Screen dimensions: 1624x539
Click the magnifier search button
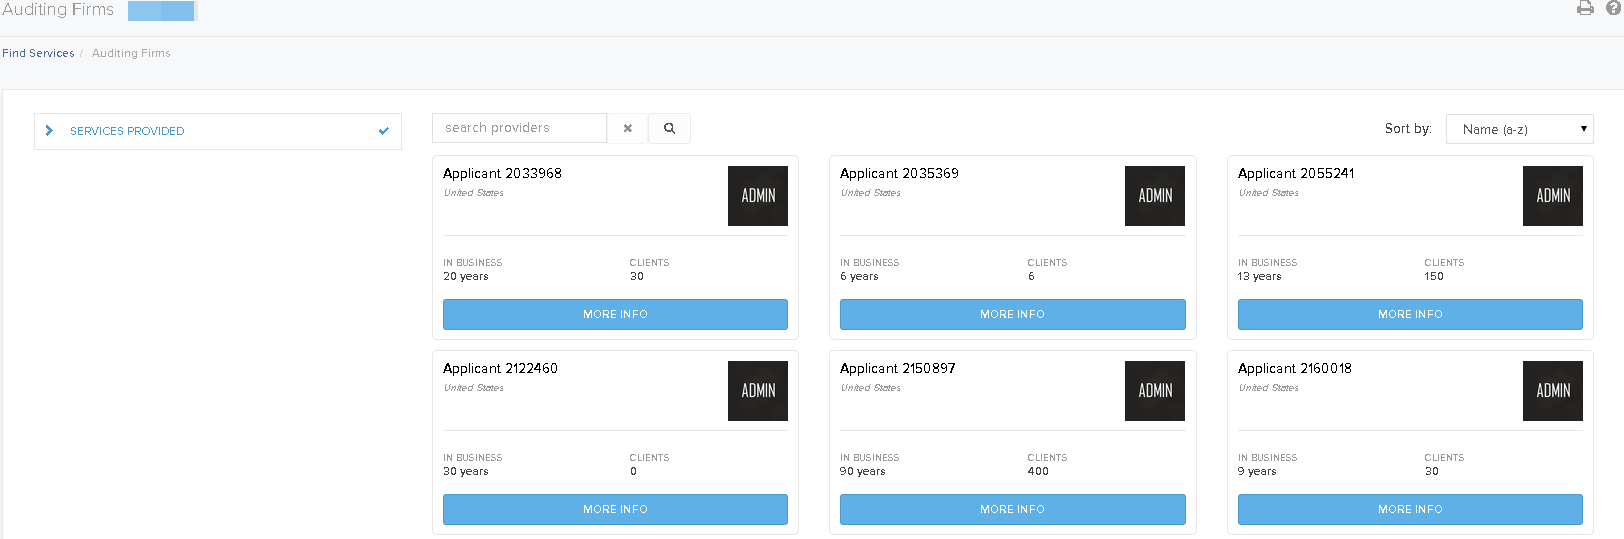(669, 128)
